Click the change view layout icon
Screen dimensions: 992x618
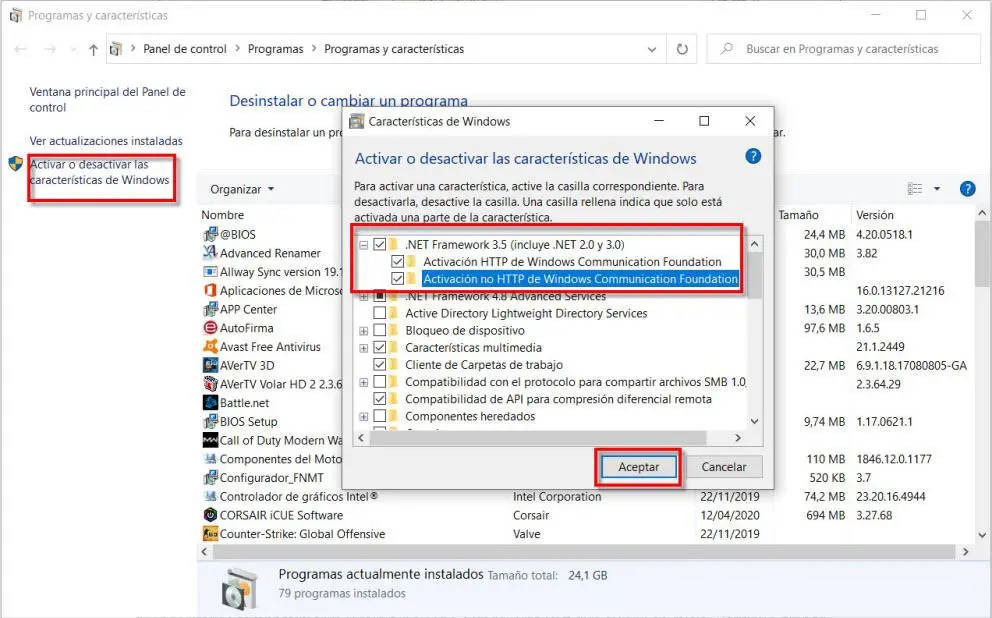click(915, 188)
